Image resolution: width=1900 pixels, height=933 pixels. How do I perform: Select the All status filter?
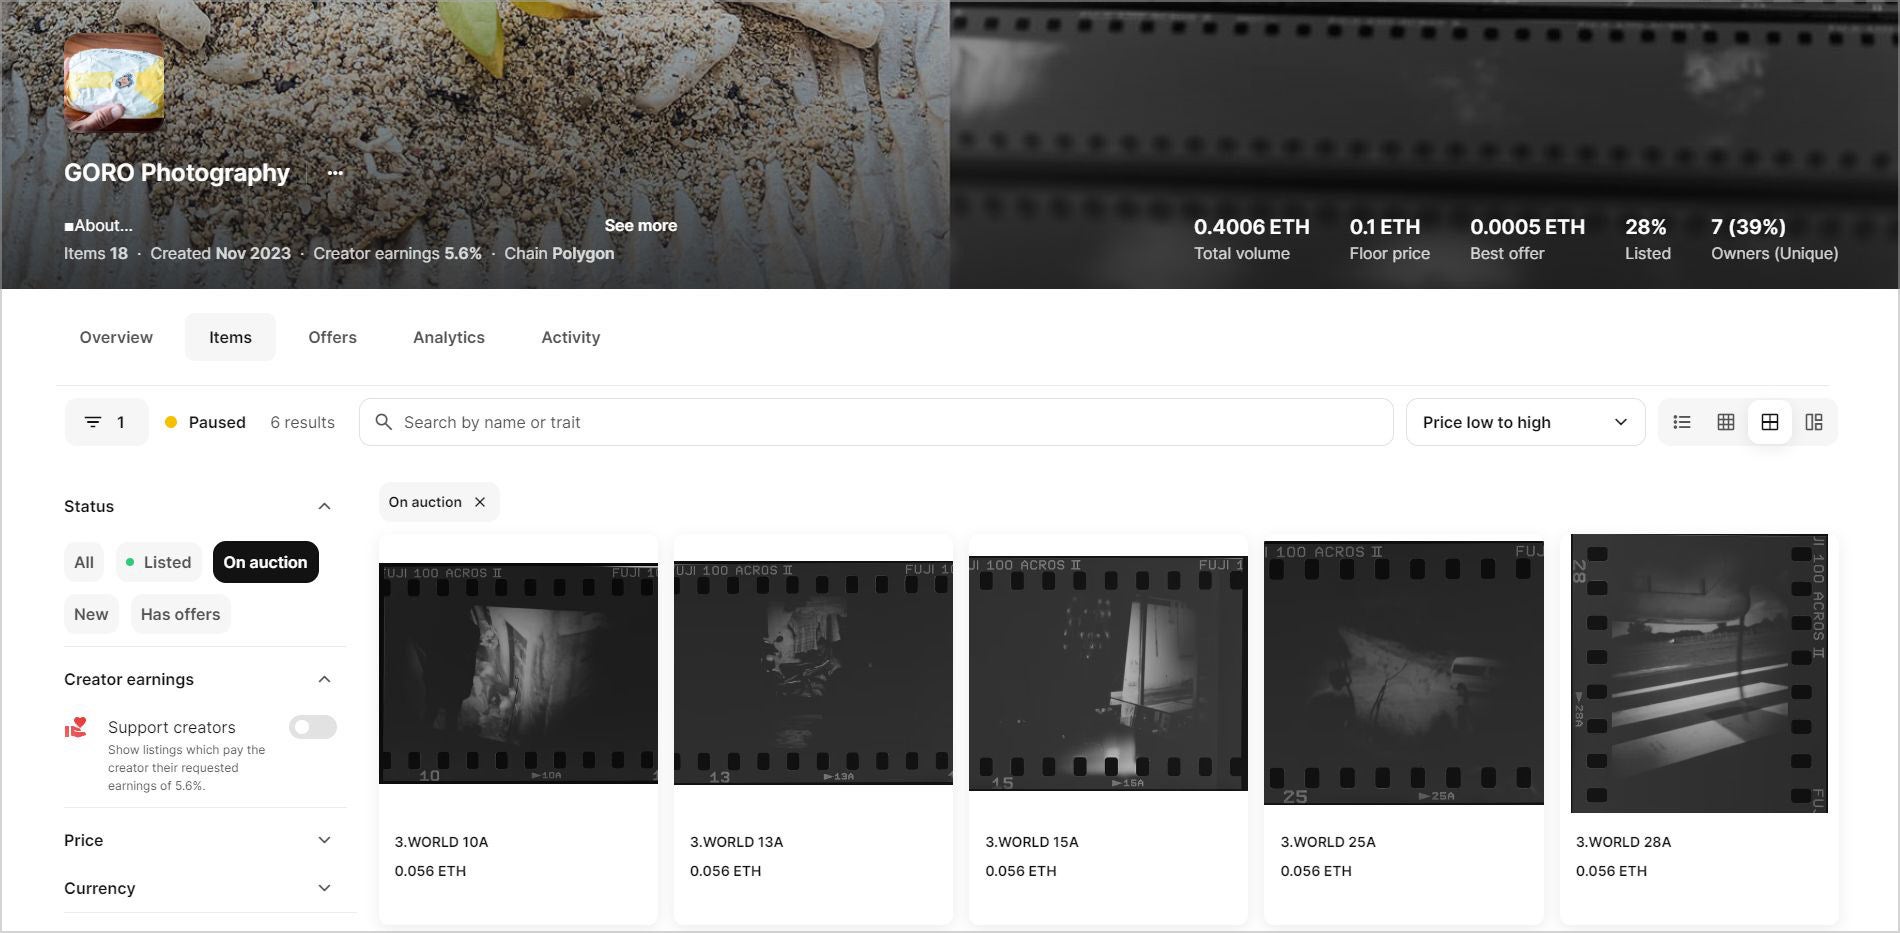click(84, 562)
